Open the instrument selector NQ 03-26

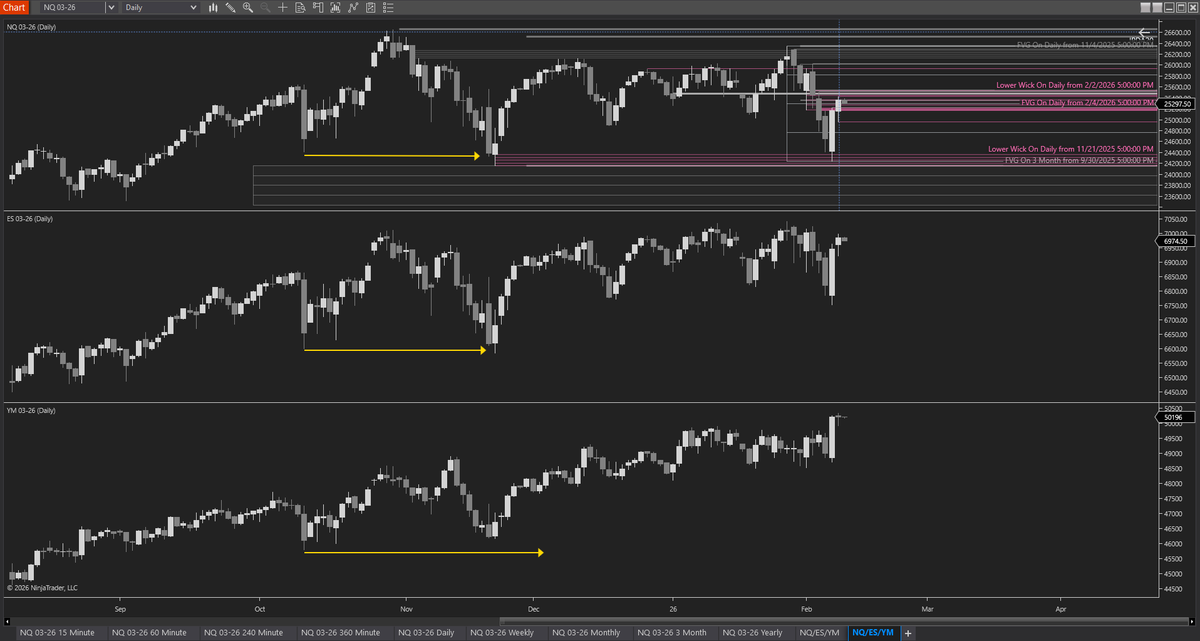click(72, 7)
